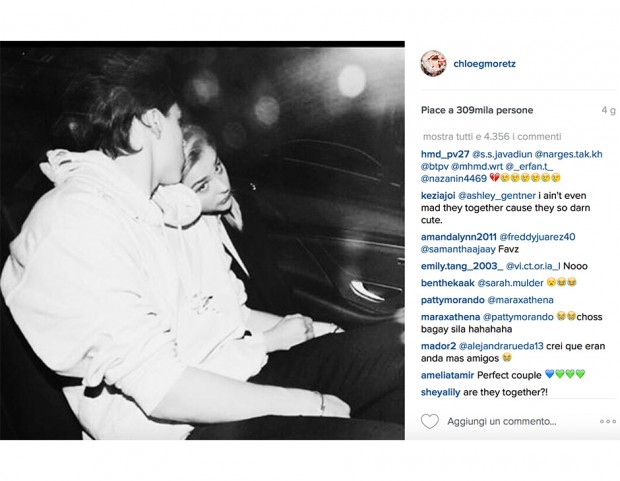Open emily.tang_2003_ commenter profile
620x481 pixels.
462,266
